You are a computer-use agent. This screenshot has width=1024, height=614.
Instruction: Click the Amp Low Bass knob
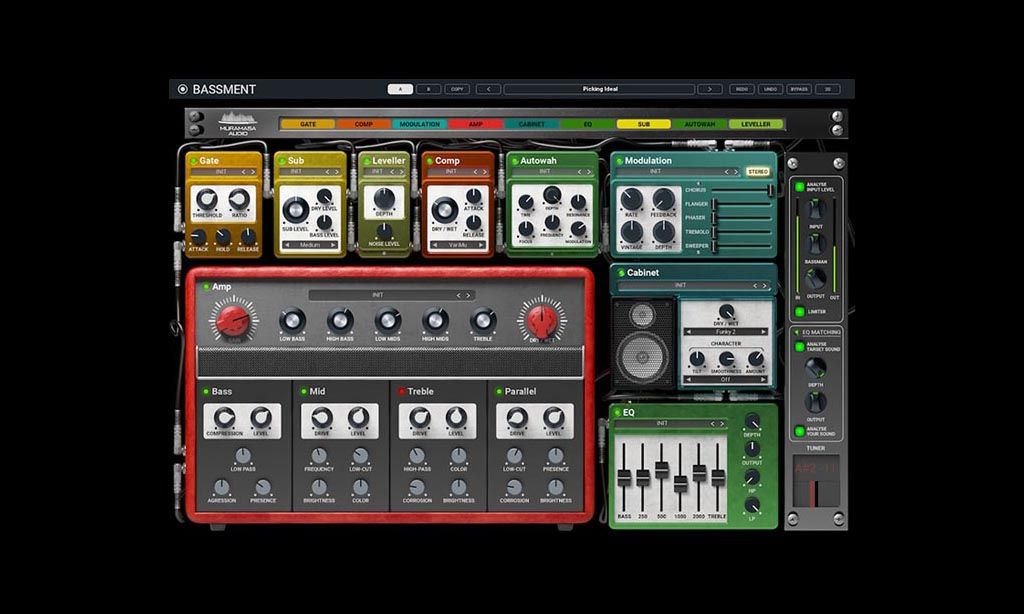[292, 321]
